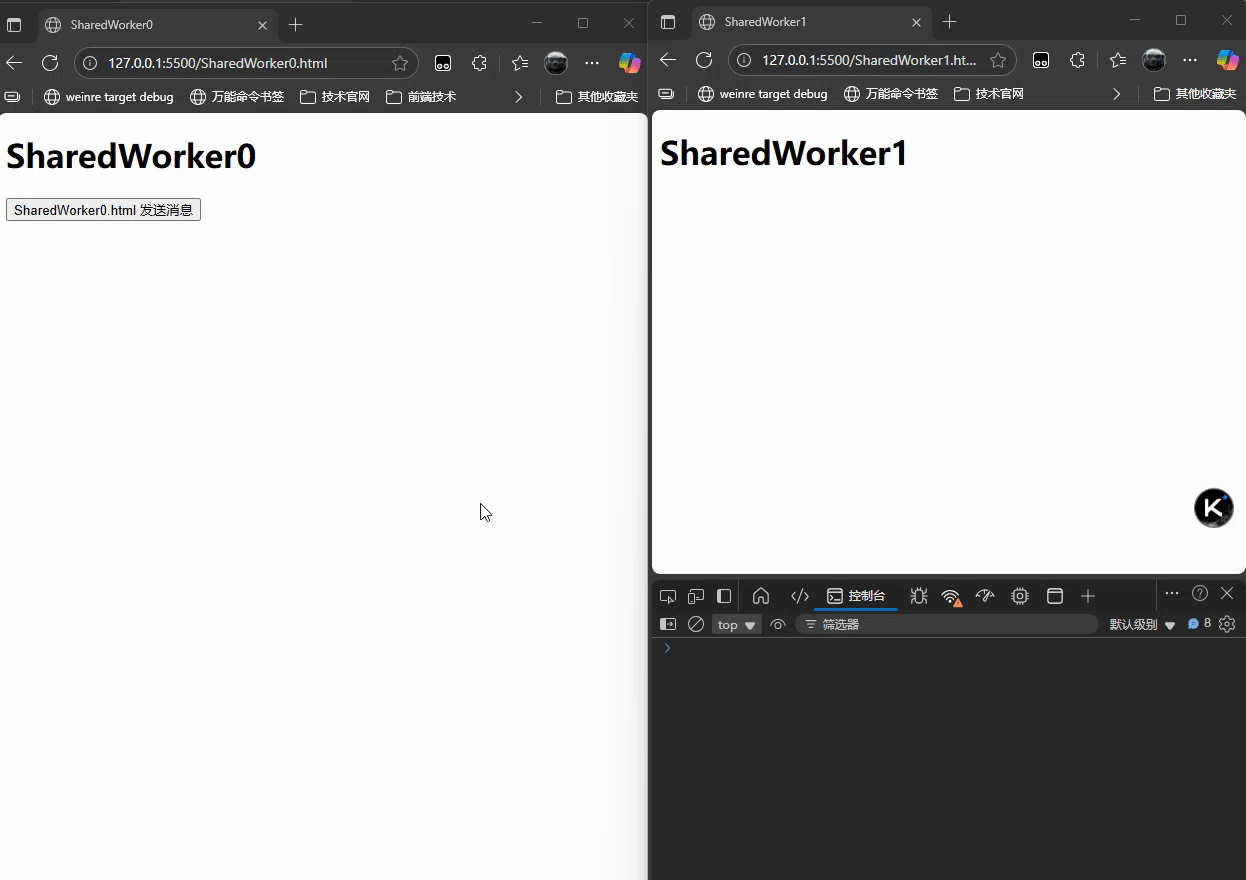Open favorites list icon in SharedWorker0 window
1246x880 pixels.
point(520,63)
